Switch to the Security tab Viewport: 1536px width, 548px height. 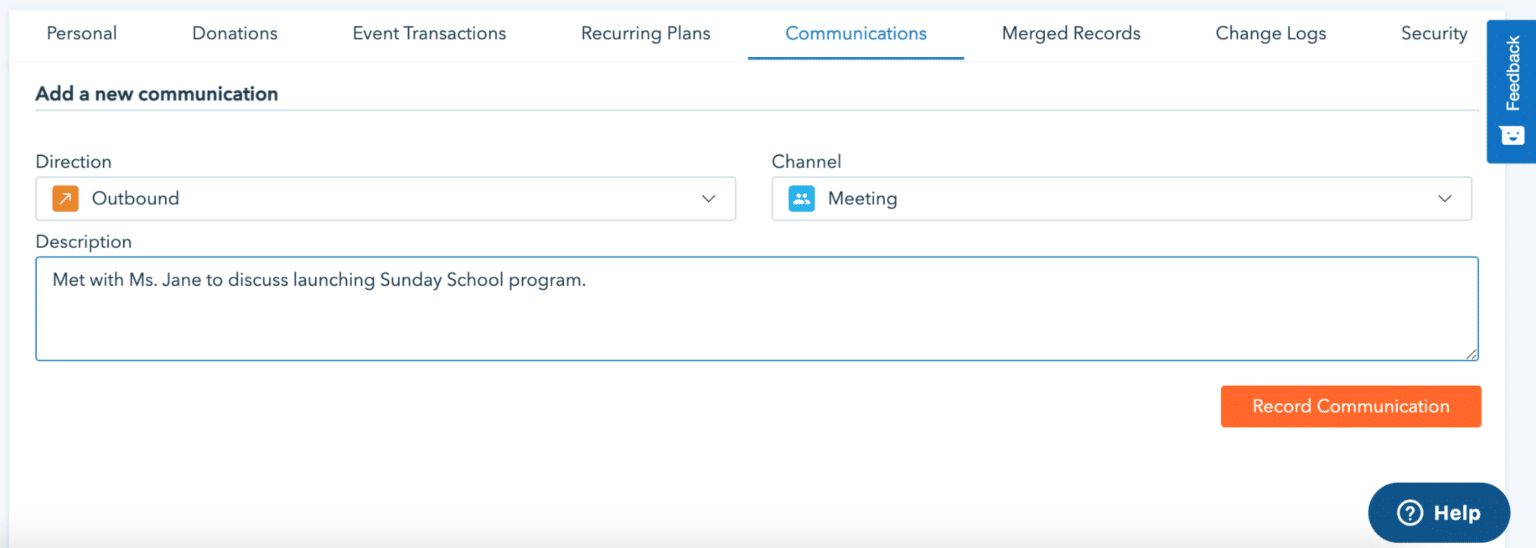coord(1434,34)
